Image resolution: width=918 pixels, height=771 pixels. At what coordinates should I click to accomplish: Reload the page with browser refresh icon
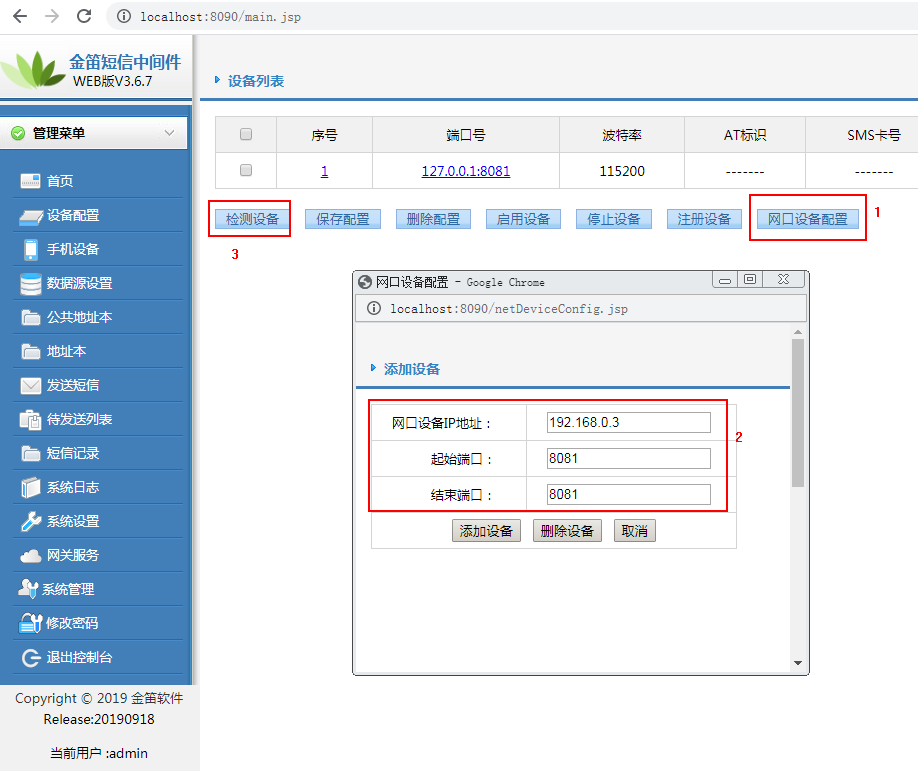[x=84, y=16]
